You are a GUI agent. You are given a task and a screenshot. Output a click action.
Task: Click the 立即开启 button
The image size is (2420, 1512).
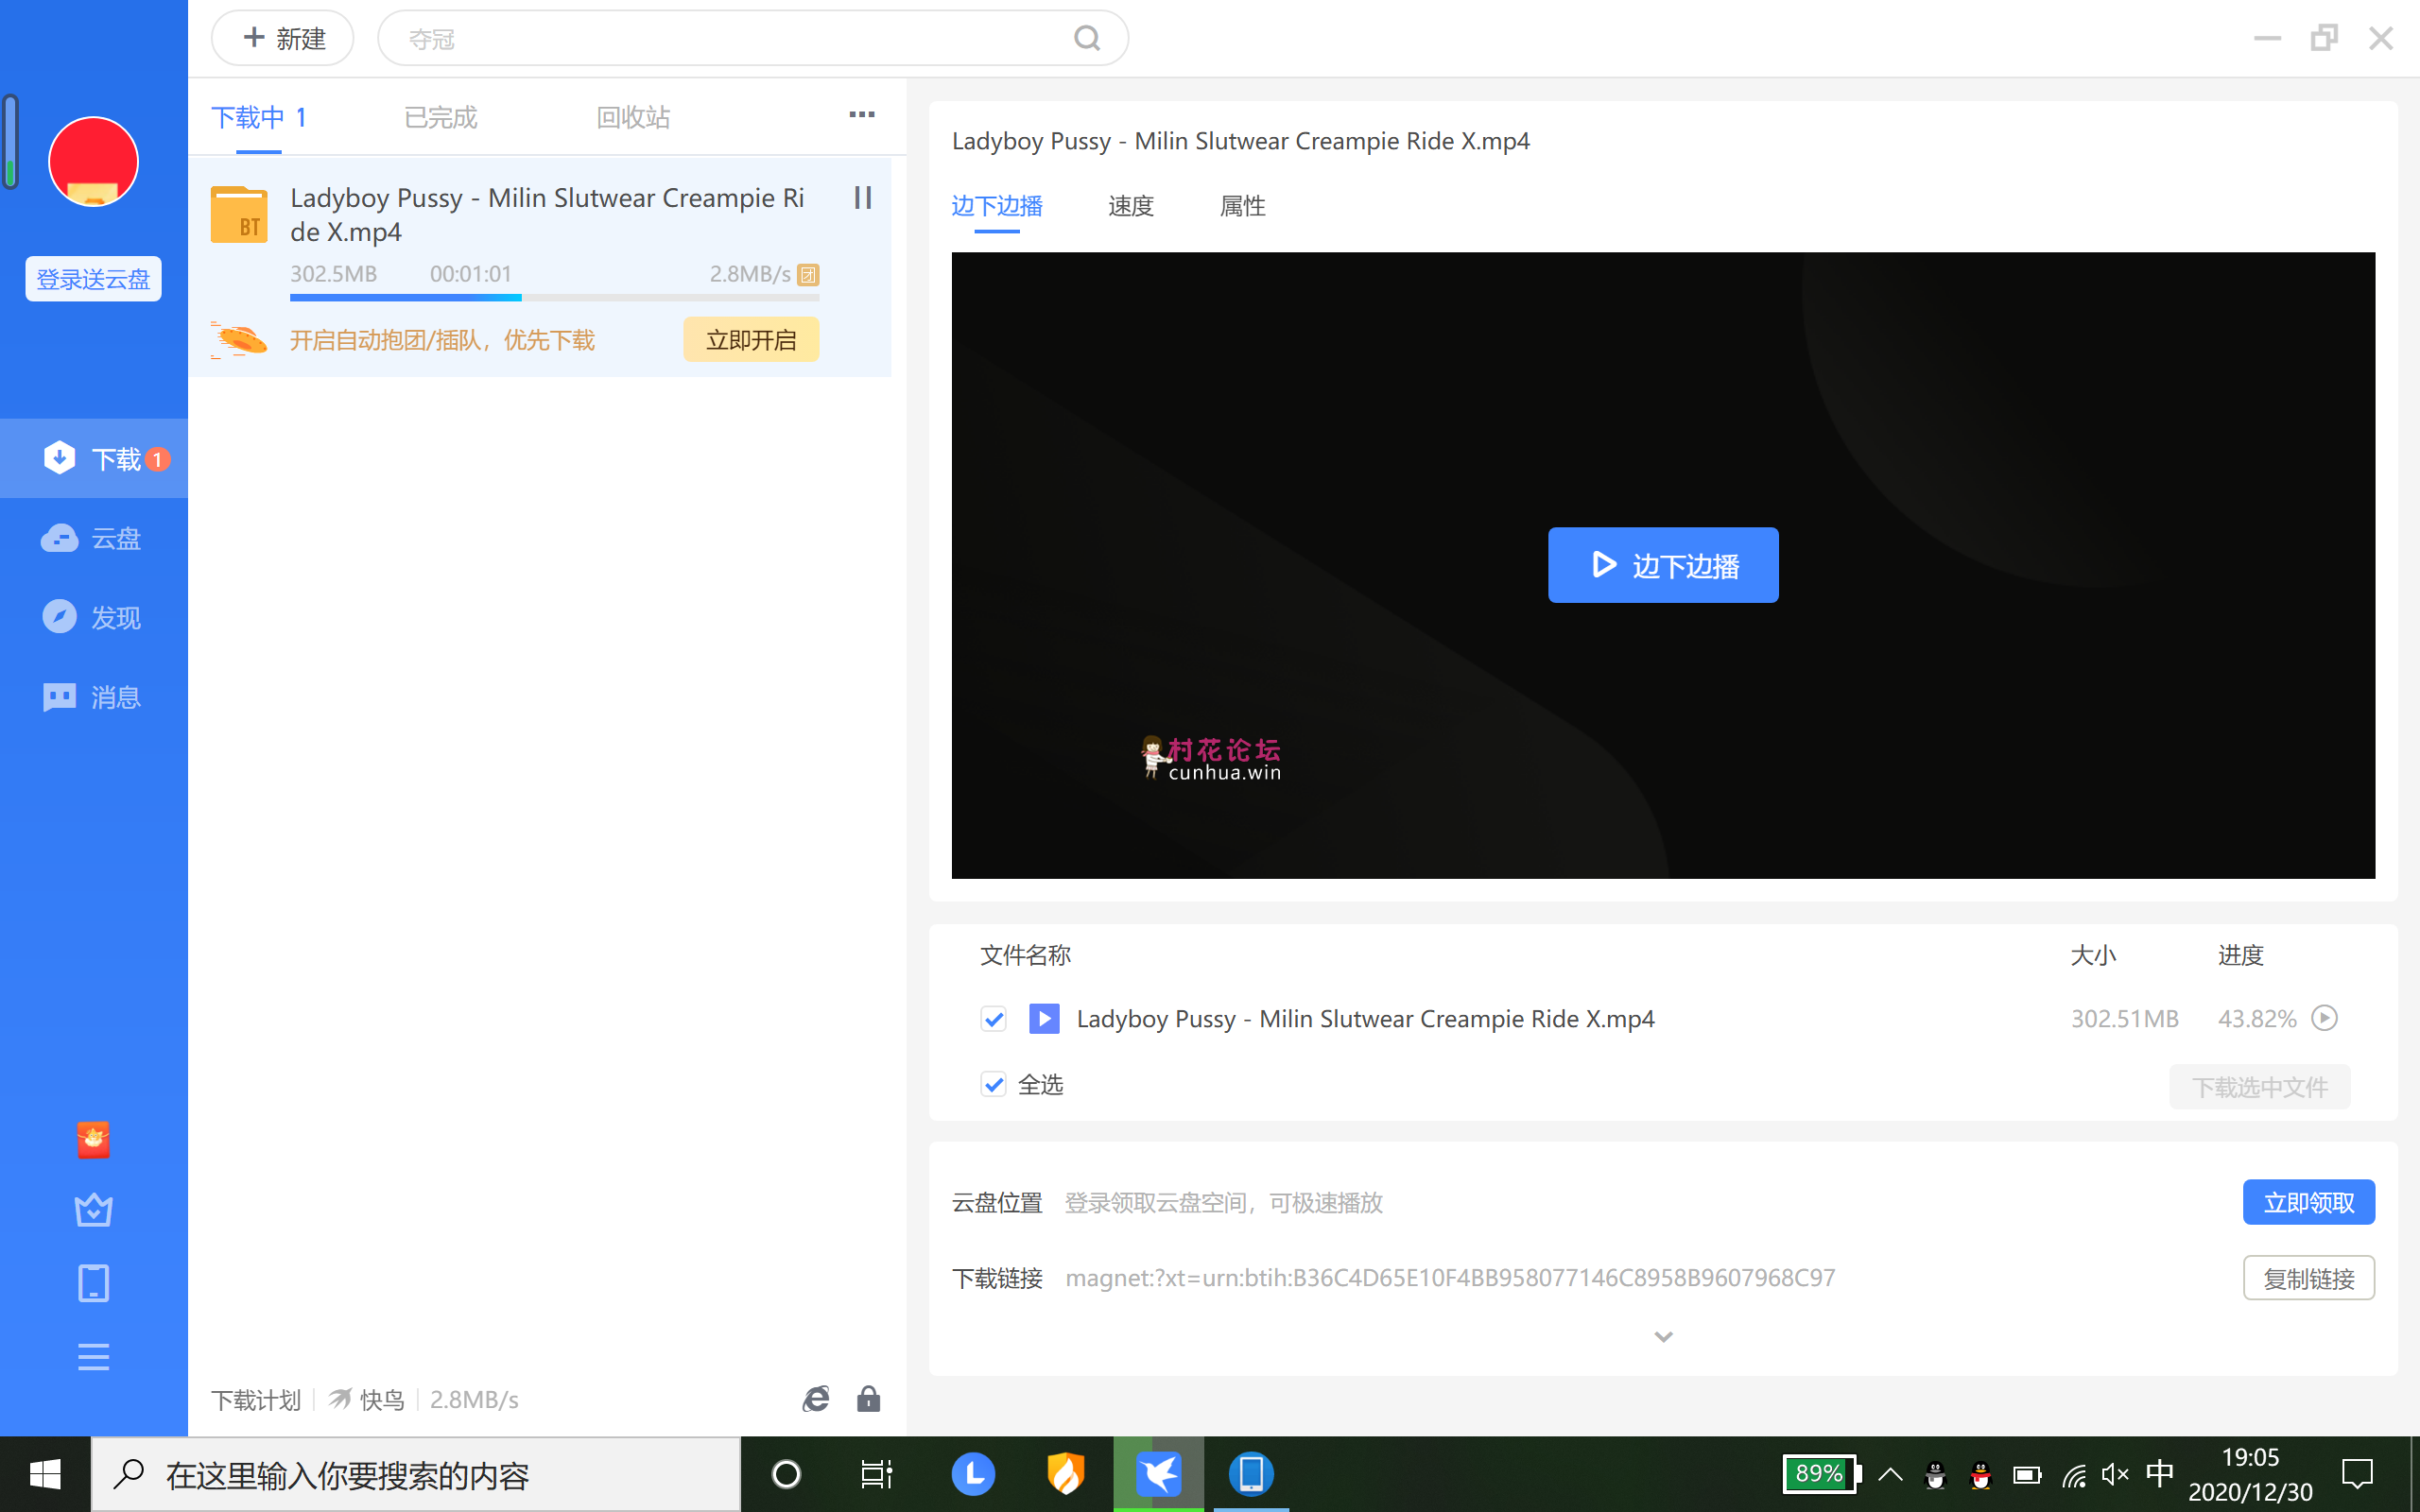pyautogui.click(x=751, y=340)
